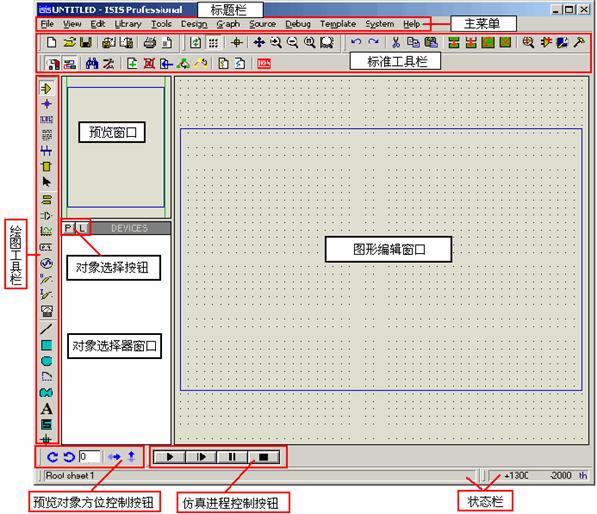Stop the simulation with Stop button
This screenshot has height=514, width=597.
263,457
